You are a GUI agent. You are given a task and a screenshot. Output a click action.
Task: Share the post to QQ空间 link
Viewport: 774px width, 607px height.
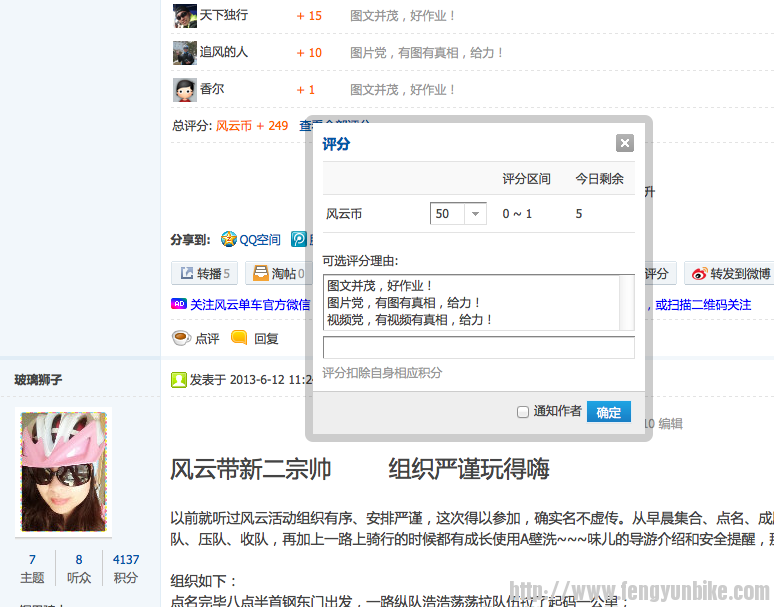260,240
